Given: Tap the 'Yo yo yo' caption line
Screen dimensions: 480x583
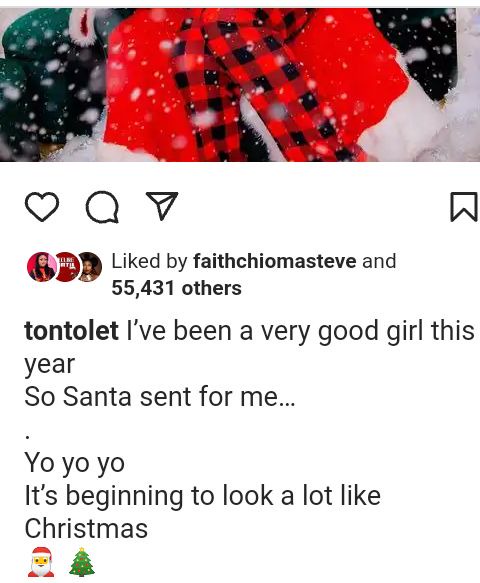Looking at the screenshot, I should coord(74,464).
